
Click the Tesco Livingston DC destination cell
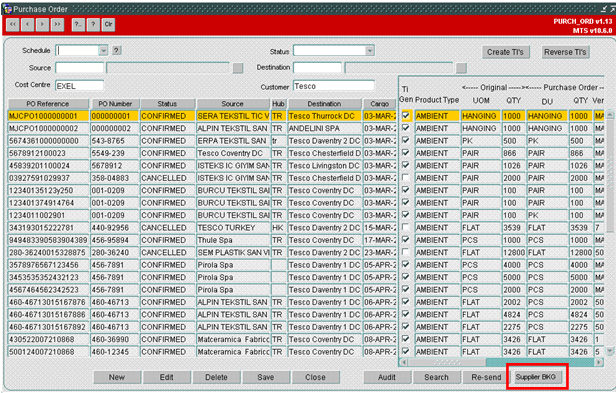324,165
